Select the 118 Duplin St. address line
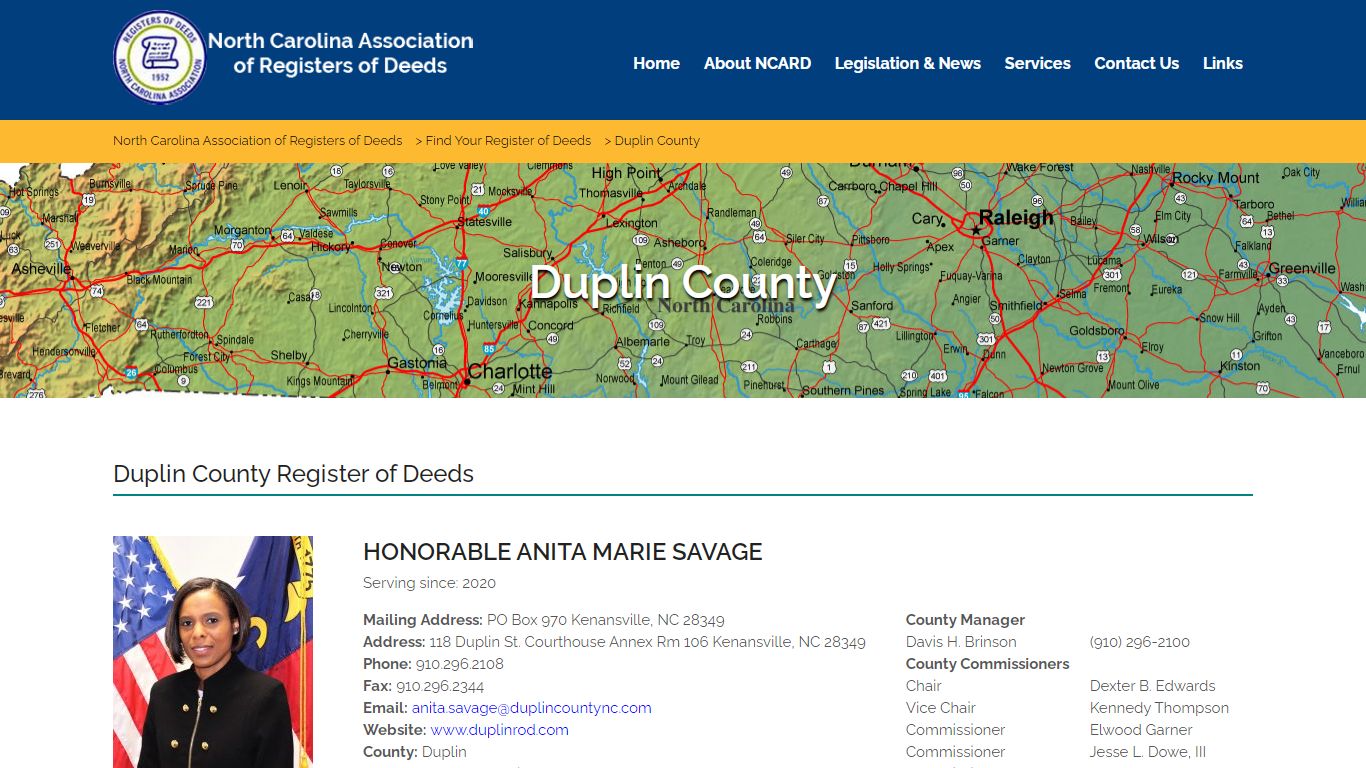 [x=614, y=642]
